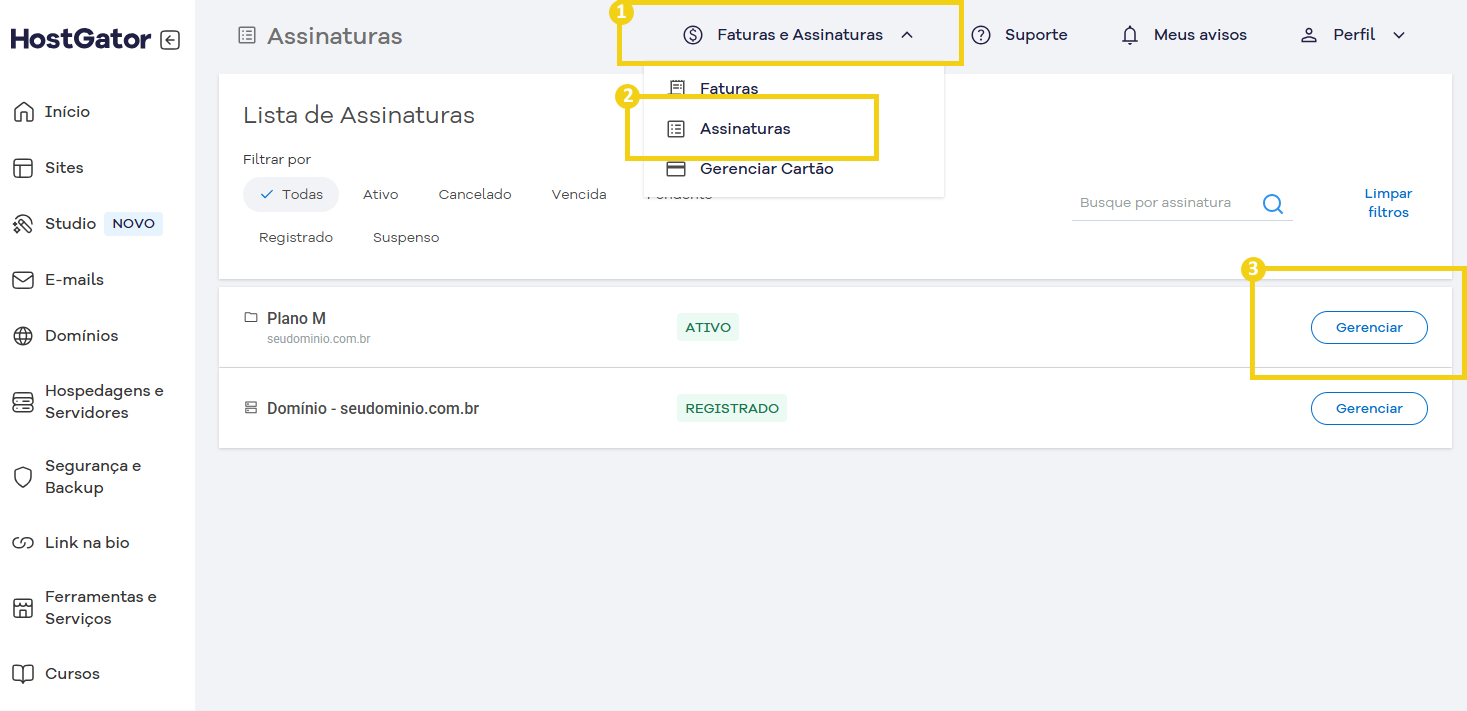Collapse the Faturas e Assinaturas chevron
This screenshot has height=711, width=1467.
907,35
